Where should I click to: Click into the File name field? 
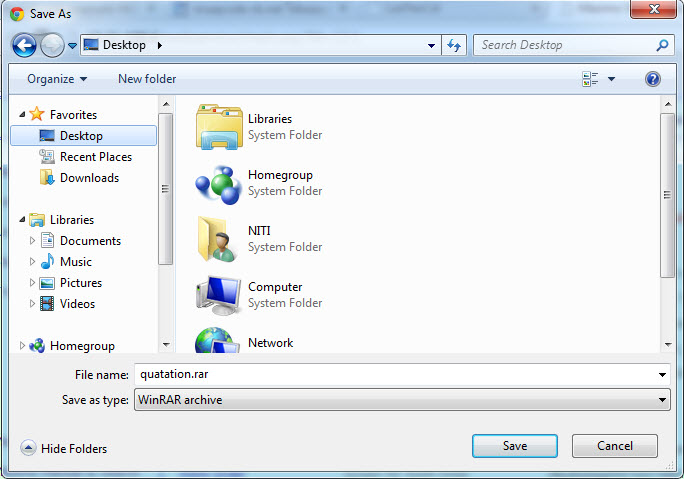click(395, 375)
